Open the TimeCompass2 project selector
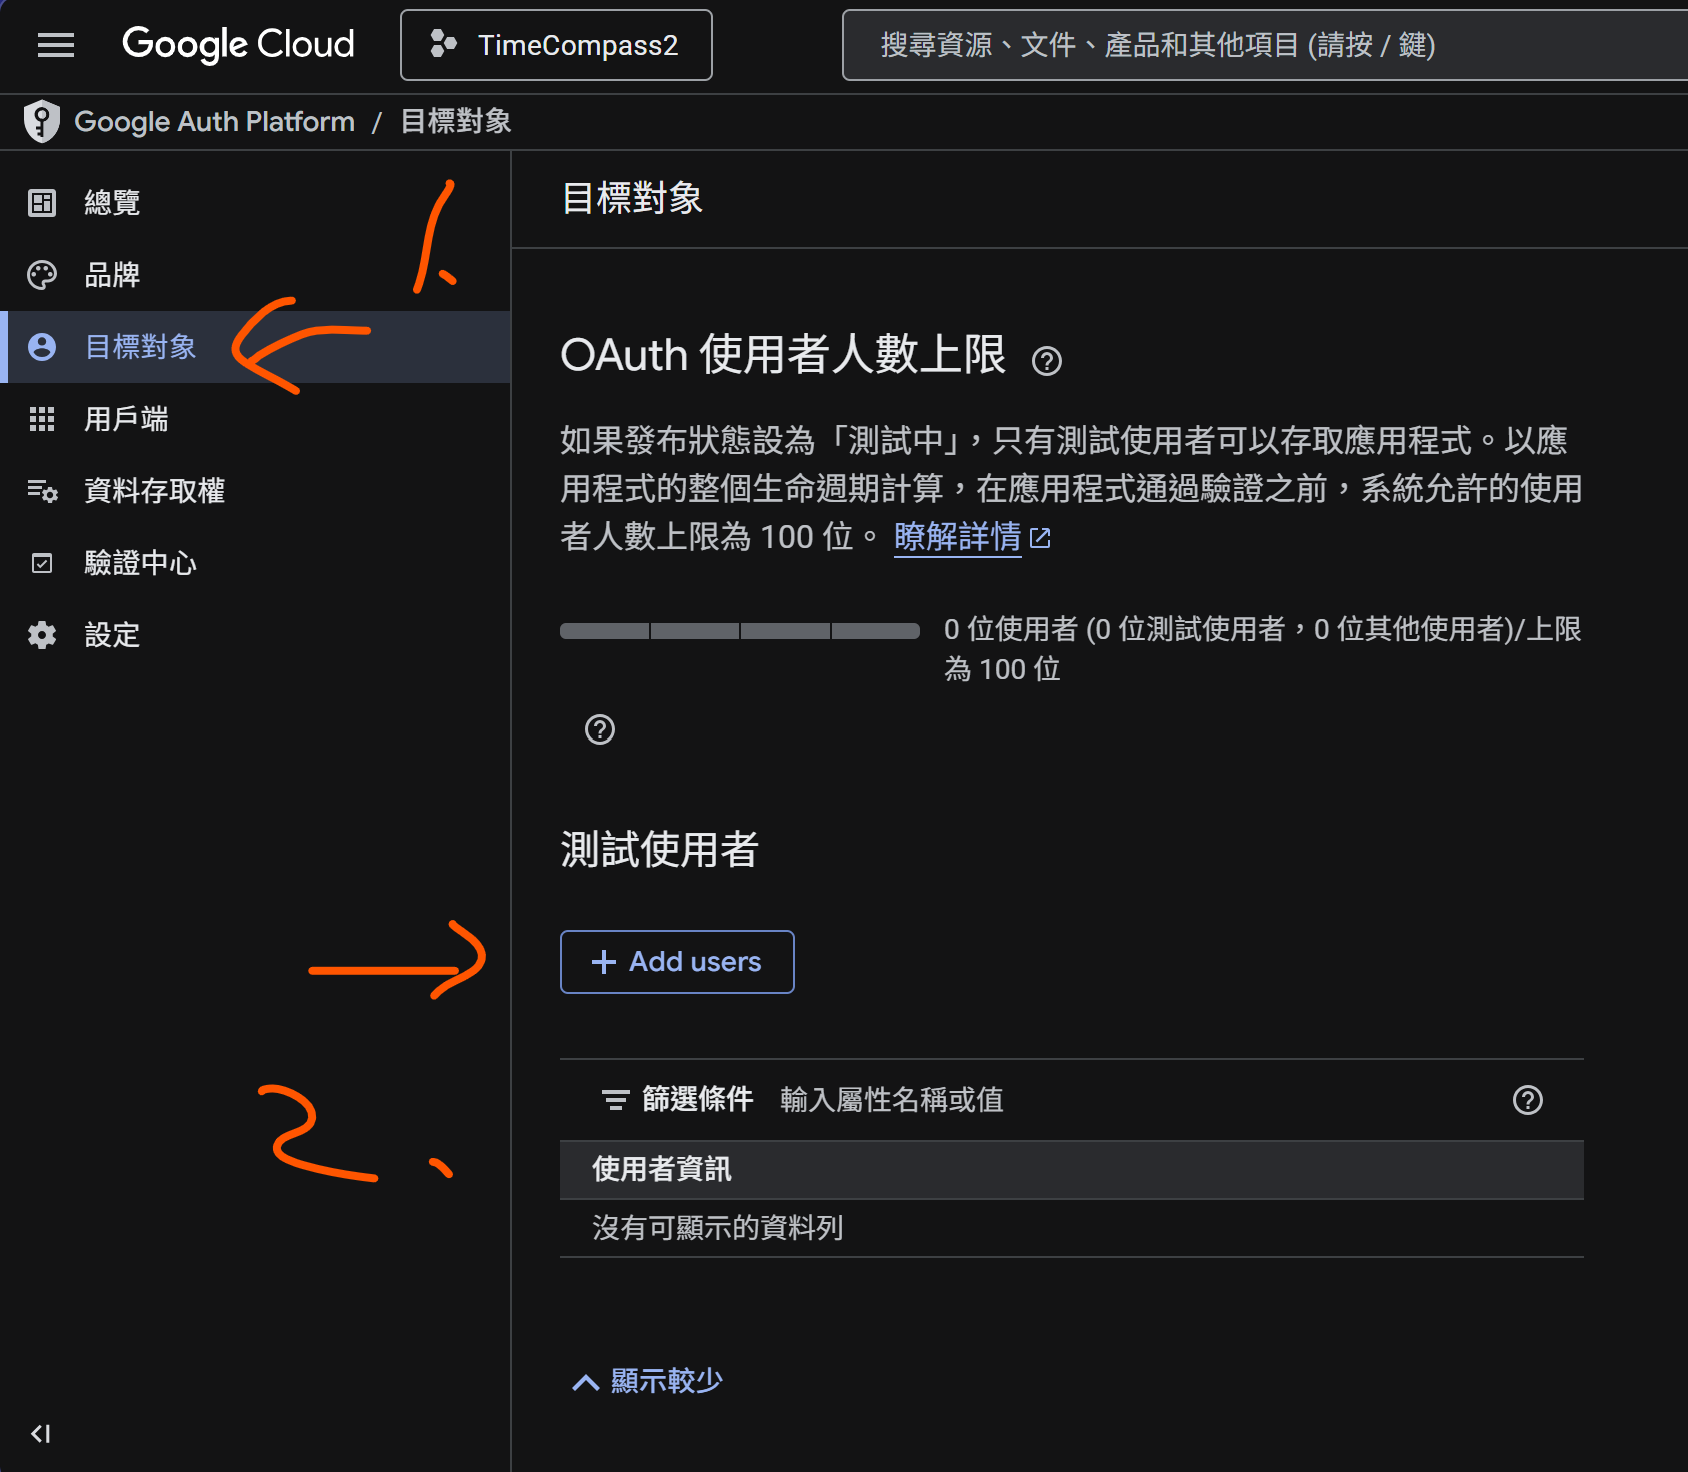The image size is (1688, 1472). [556, 45]
